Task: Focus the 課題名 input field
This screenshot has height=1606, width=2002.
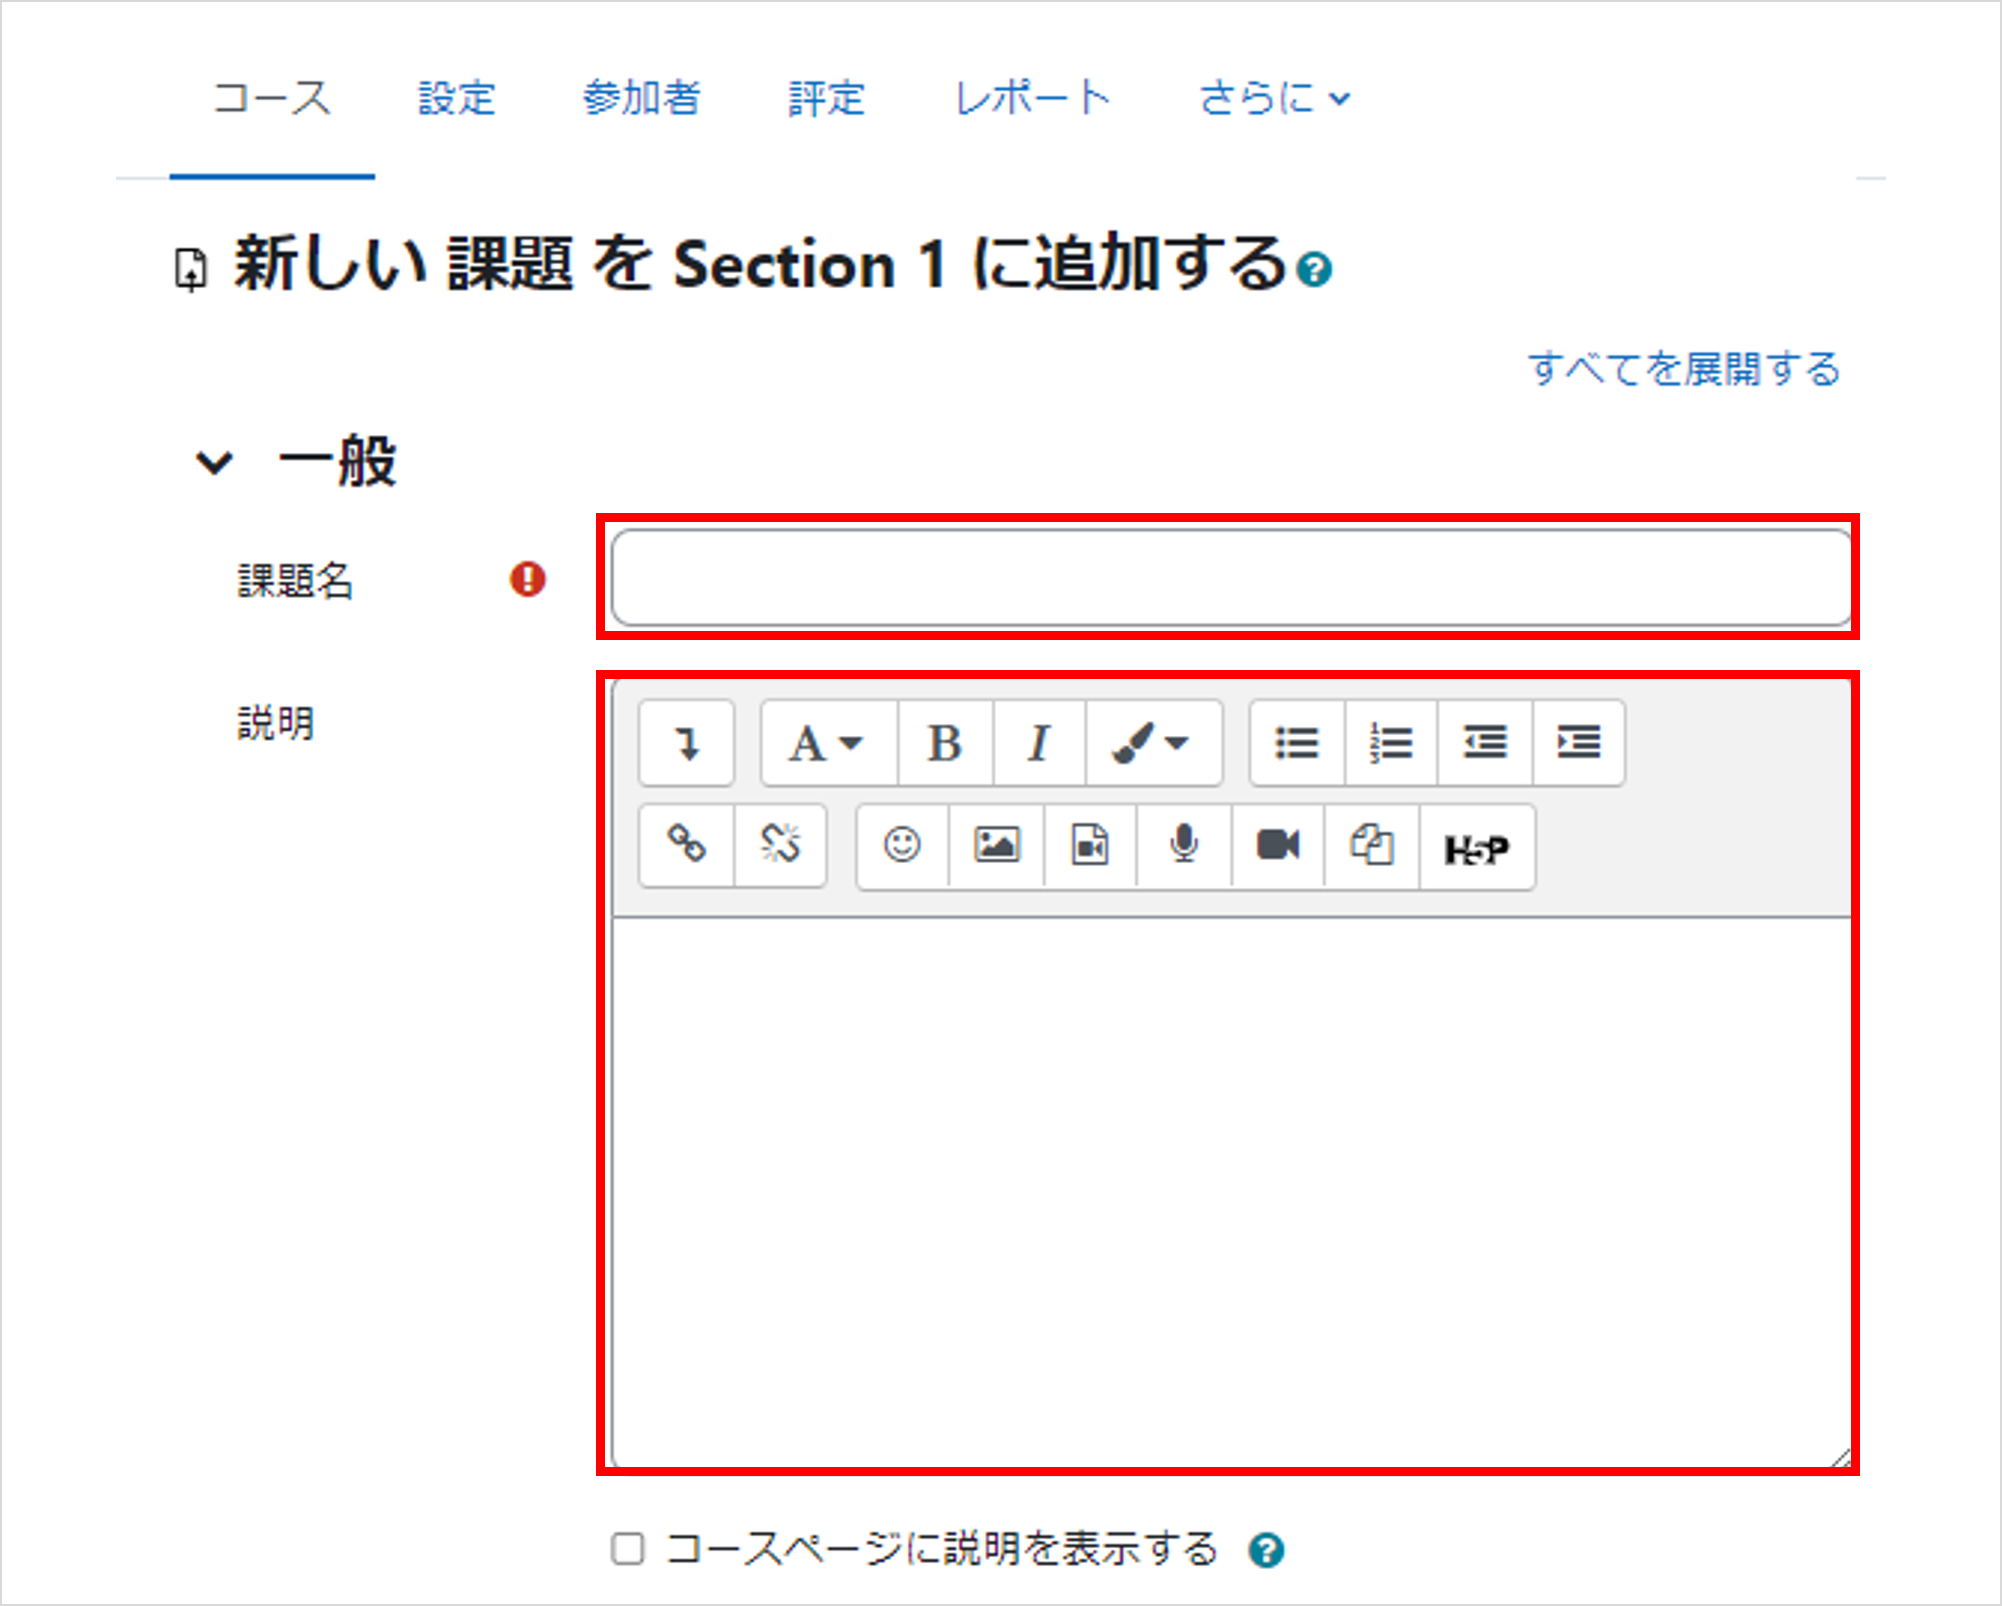Action: tap(1231, 578)
